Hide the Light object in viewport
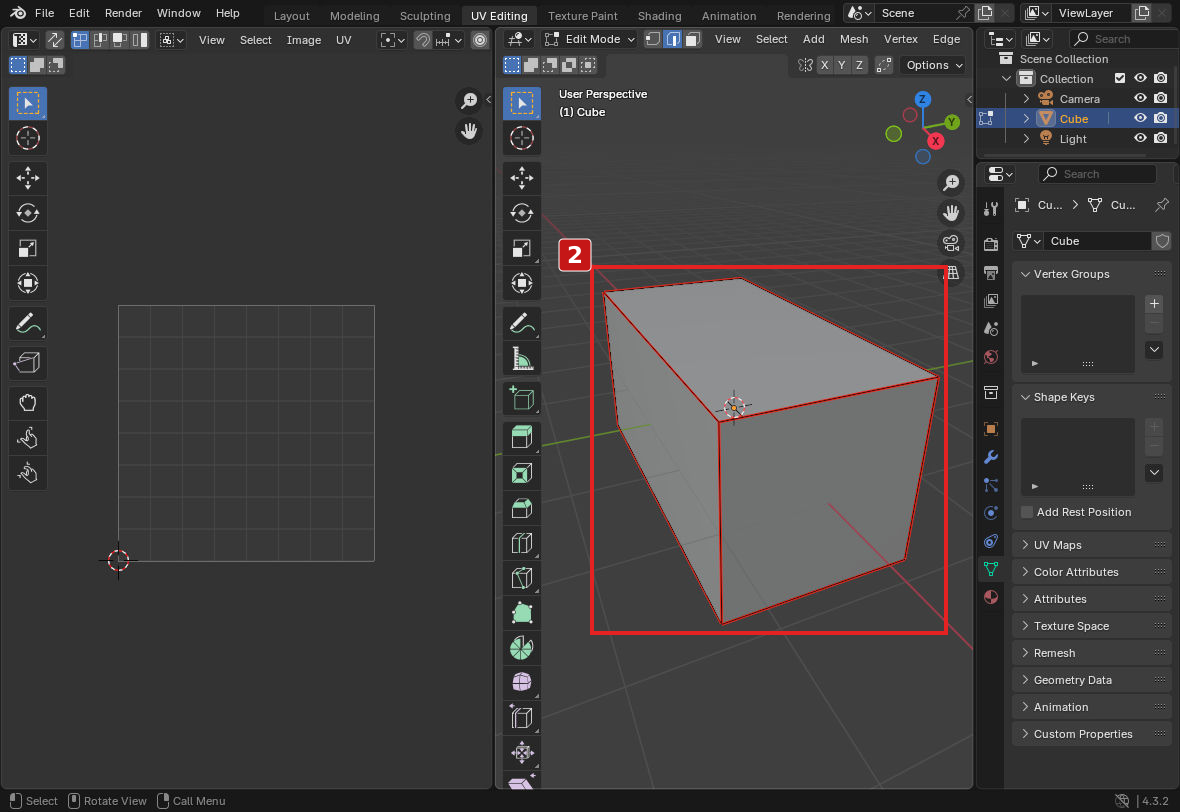This screenshot has height=812, width=1180. click(1140, 138)
